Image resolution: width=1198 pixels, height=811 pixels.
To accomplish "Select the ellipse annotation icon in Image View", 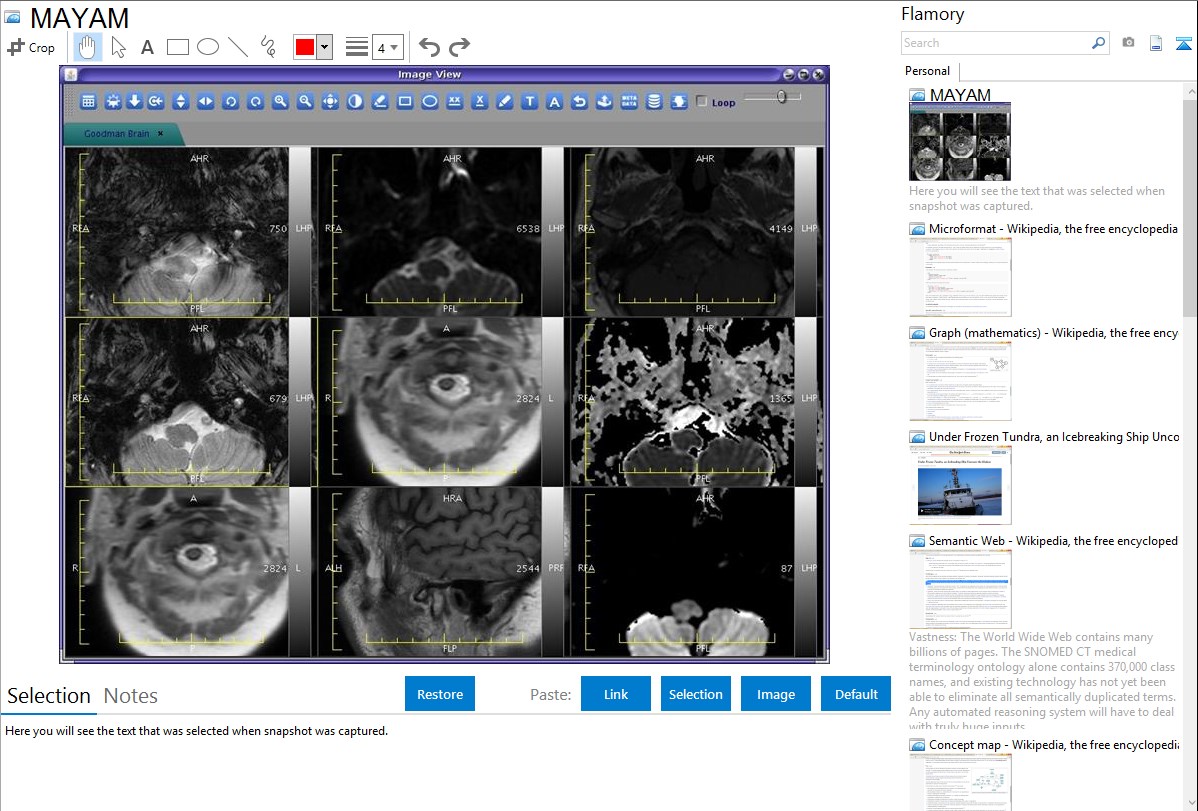I will (x=429, y=102).
